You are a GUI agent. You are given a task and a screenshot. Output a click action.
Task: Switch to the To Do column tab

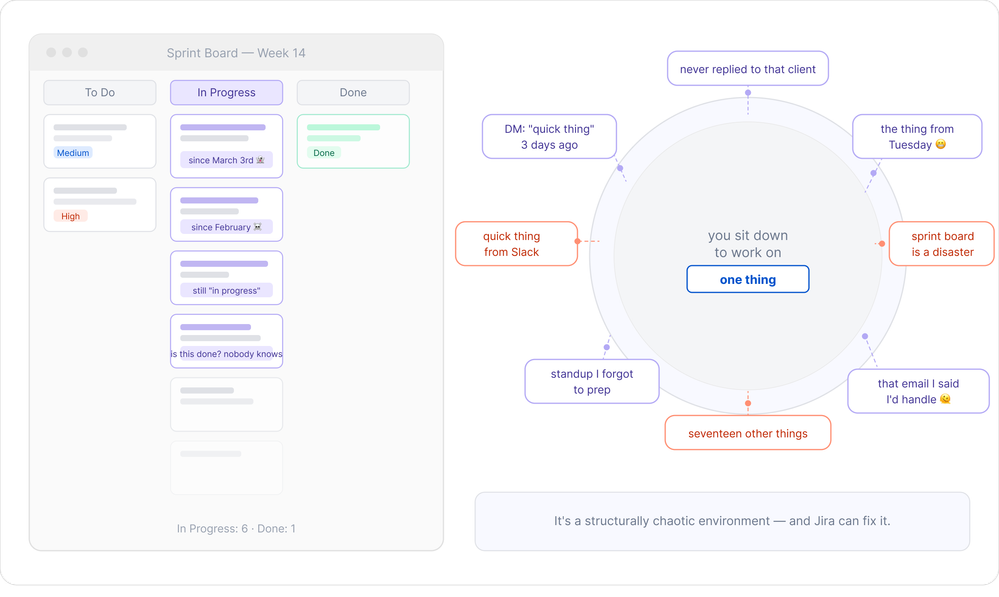coord(99,92)
